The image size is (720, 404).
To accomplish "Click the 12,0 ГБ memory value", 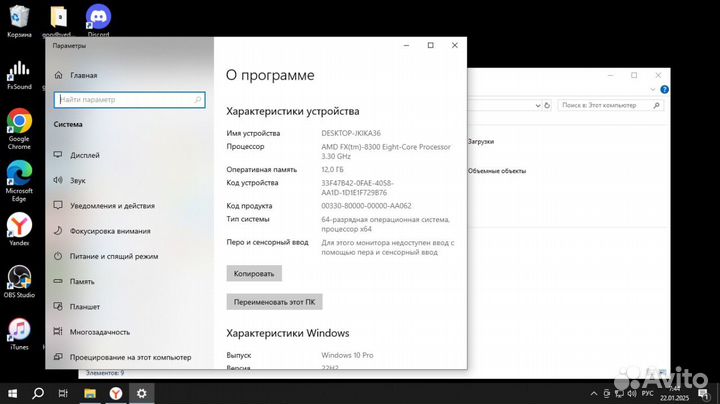I will [x=332, y=169].
